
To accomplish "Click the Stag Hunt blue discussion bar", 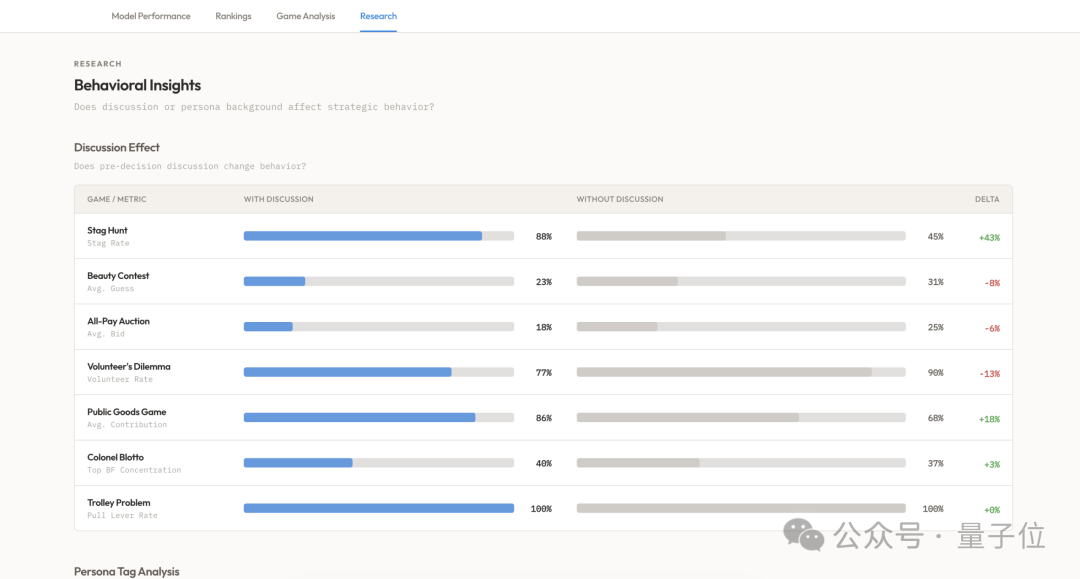I will click(x=363, y=236).
